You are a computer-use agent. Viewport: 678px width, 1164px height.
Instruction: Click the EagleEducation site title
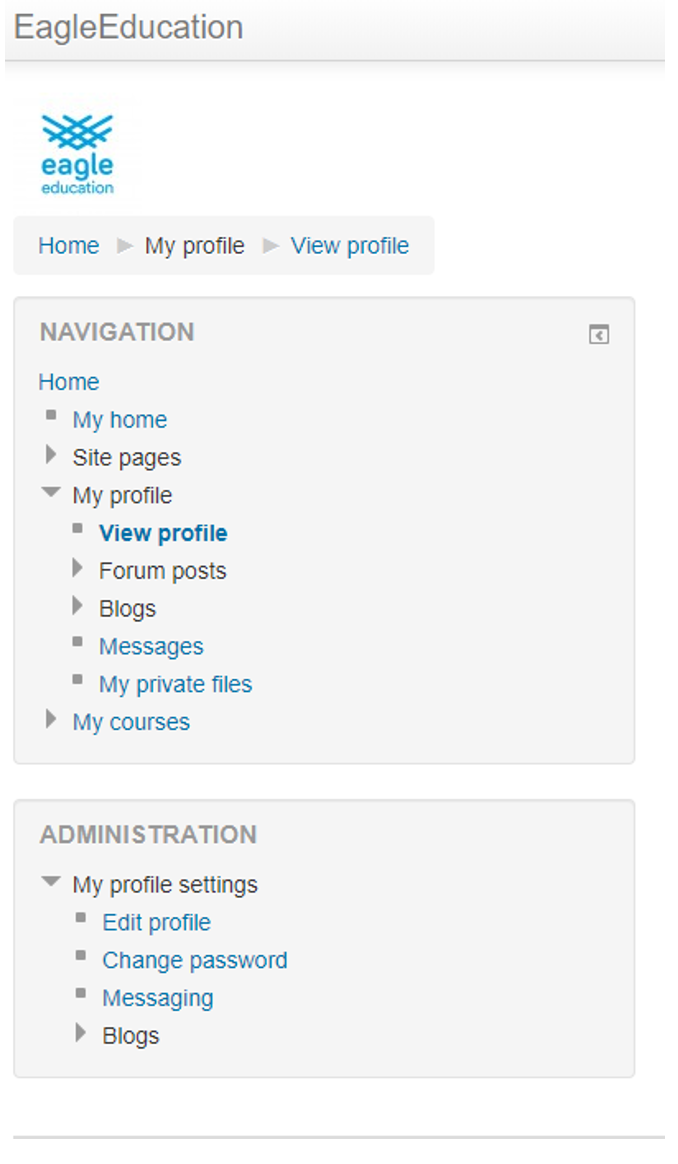(128, 27)
